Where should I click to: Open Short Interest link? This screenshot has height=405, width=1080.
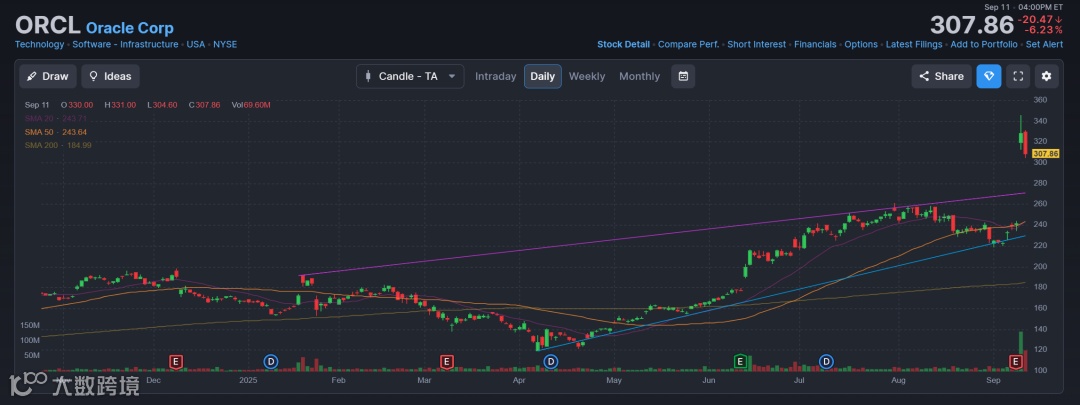[756, 44]
